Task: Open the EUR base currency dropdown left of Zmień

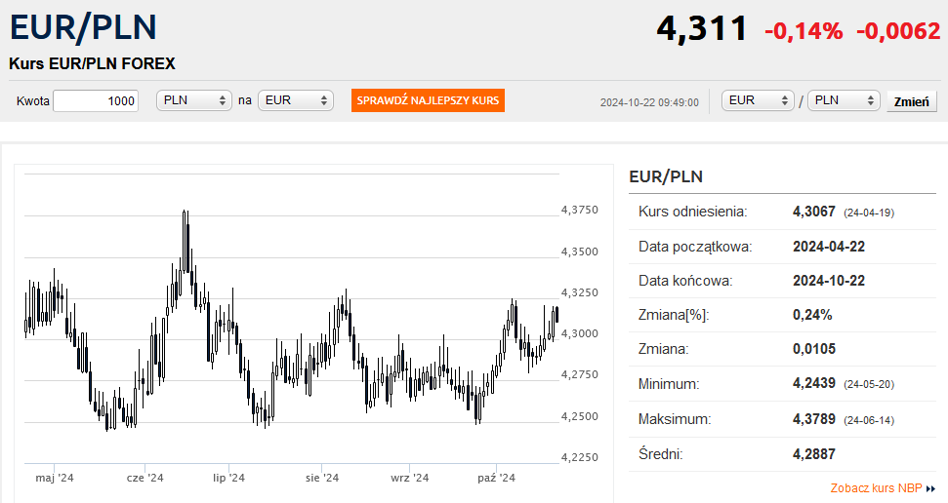Action: click(757, 101)
